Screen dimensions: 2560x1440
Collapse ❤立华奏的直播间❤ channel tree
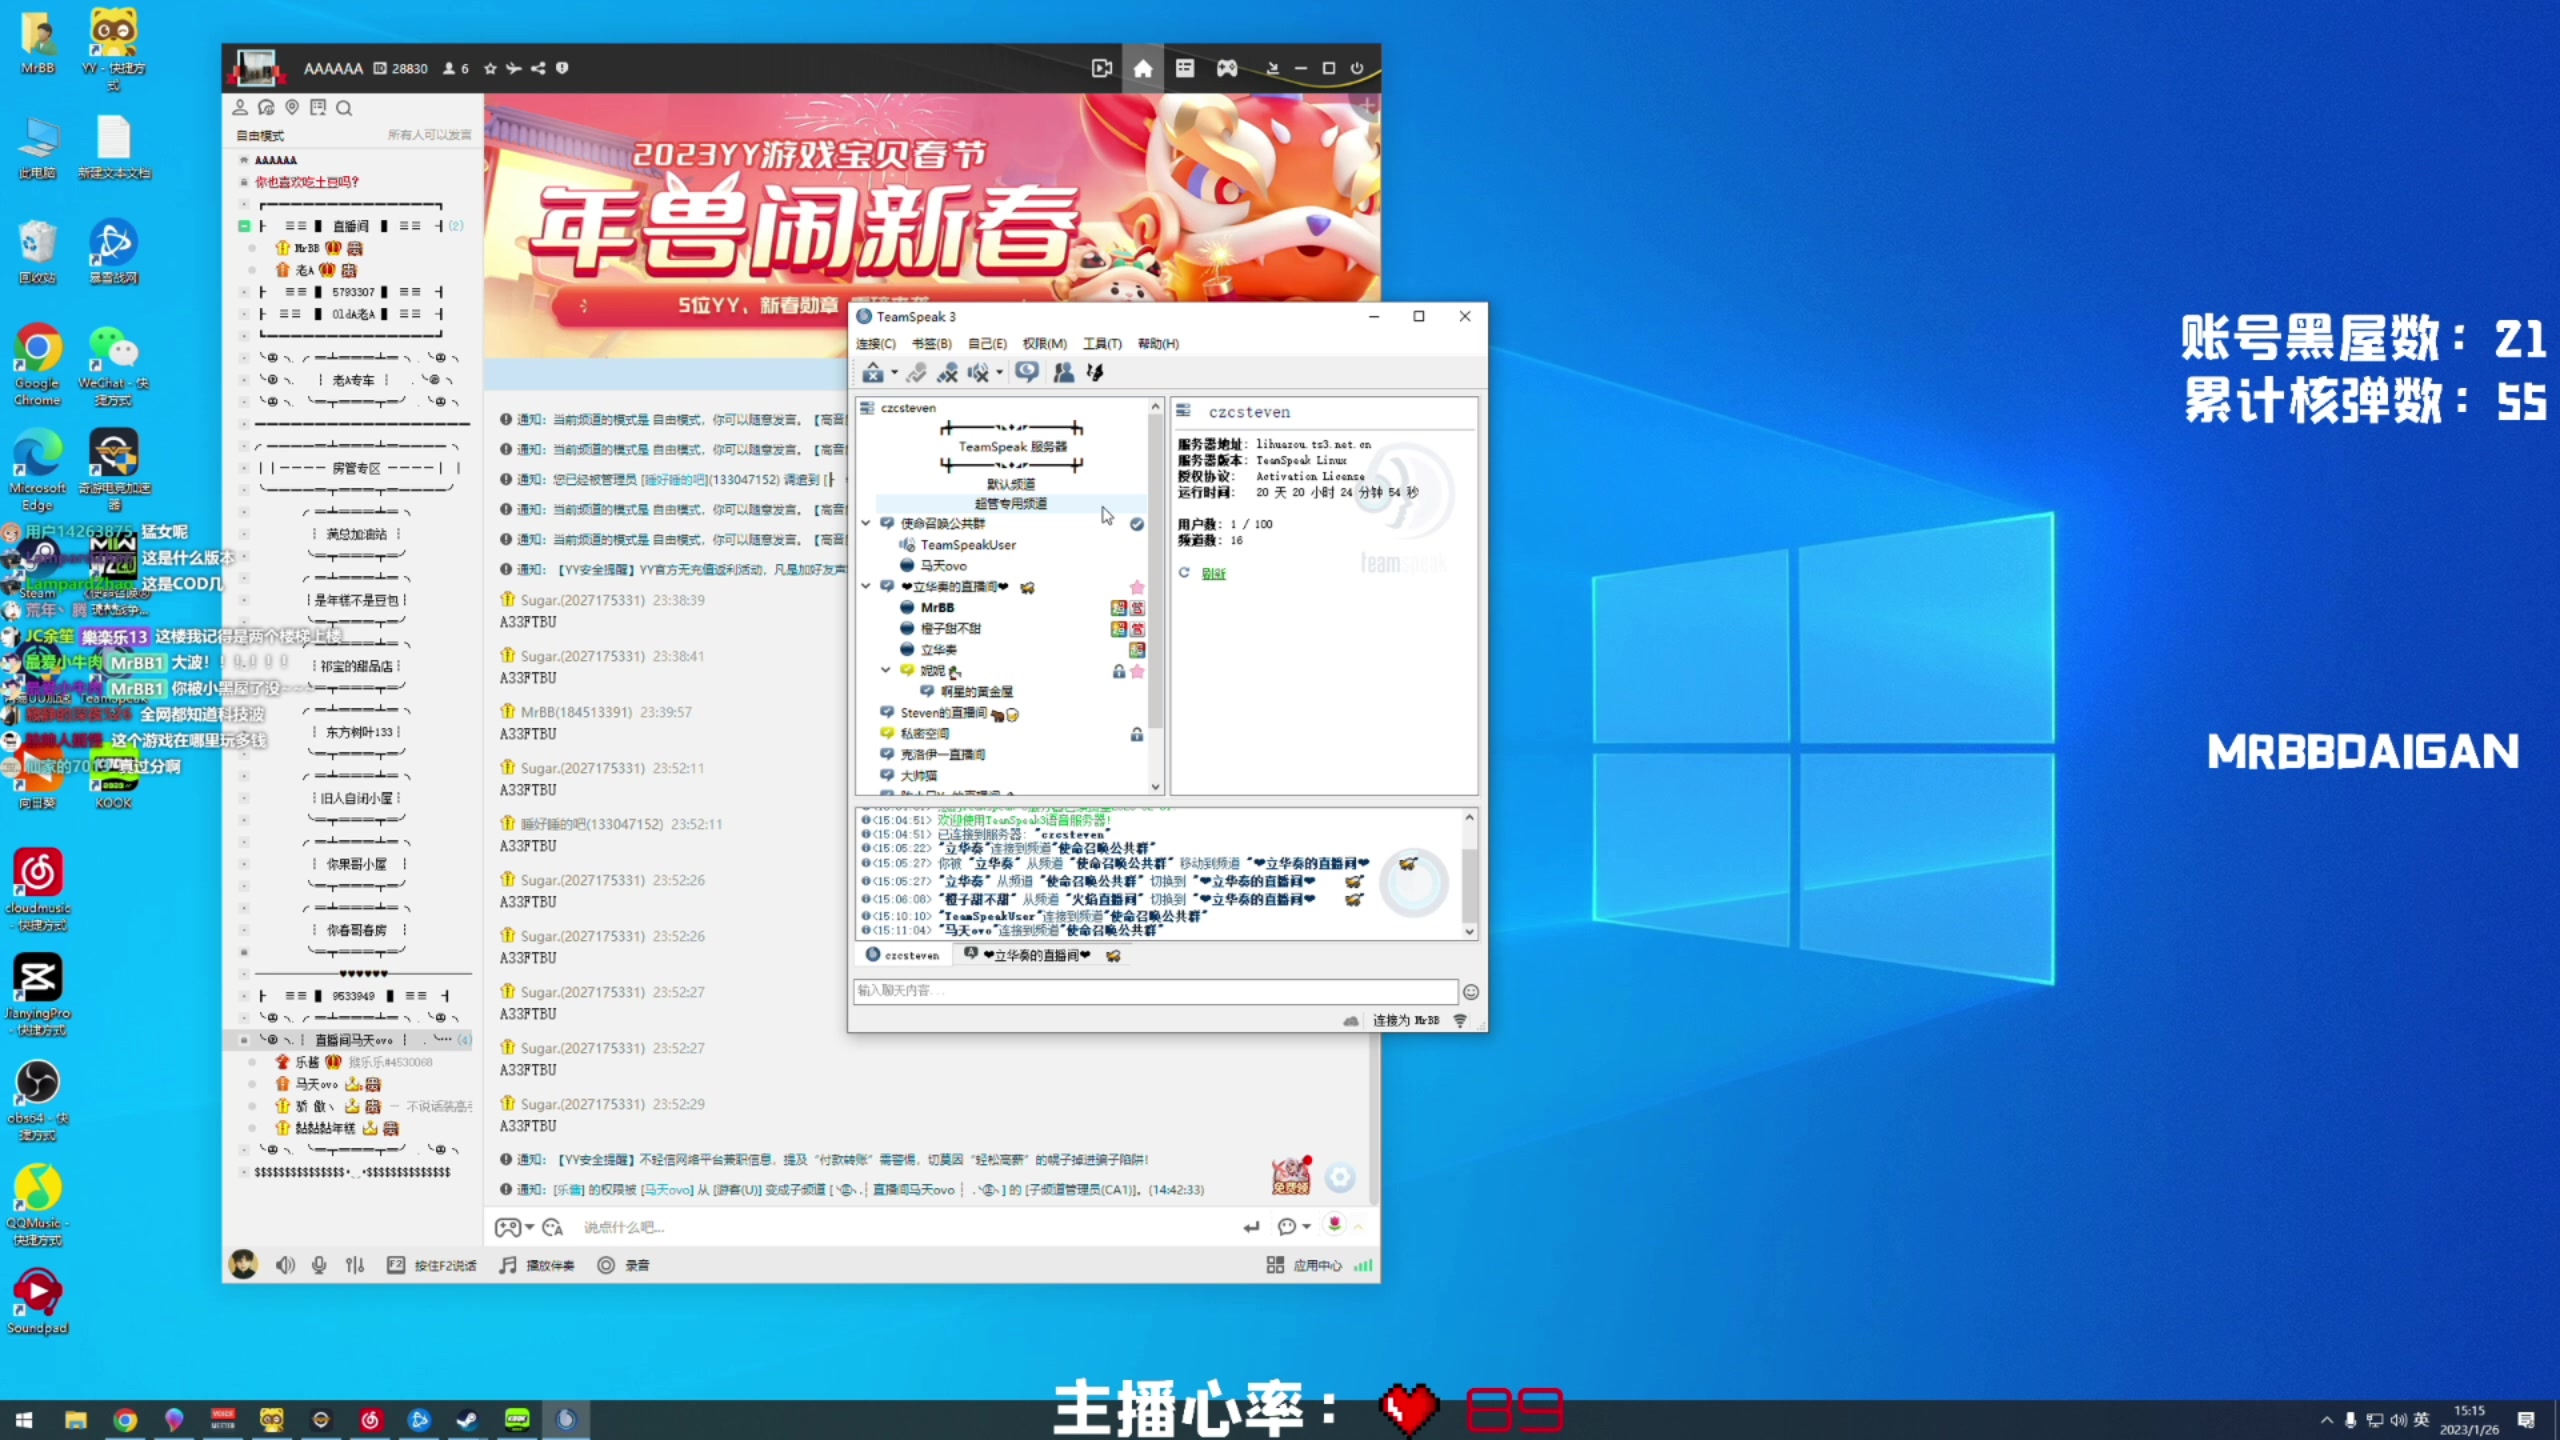coord(866,586)
